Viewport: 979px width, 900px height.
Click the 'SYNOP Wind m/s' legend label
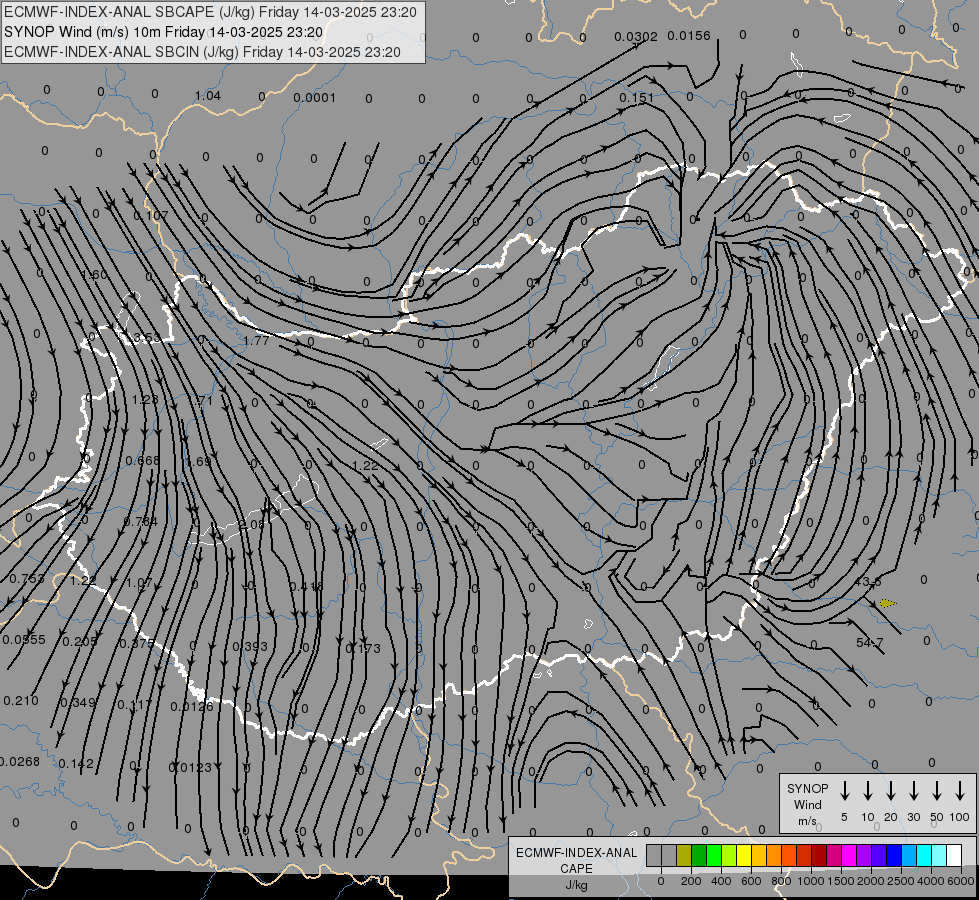pos(807,804)
